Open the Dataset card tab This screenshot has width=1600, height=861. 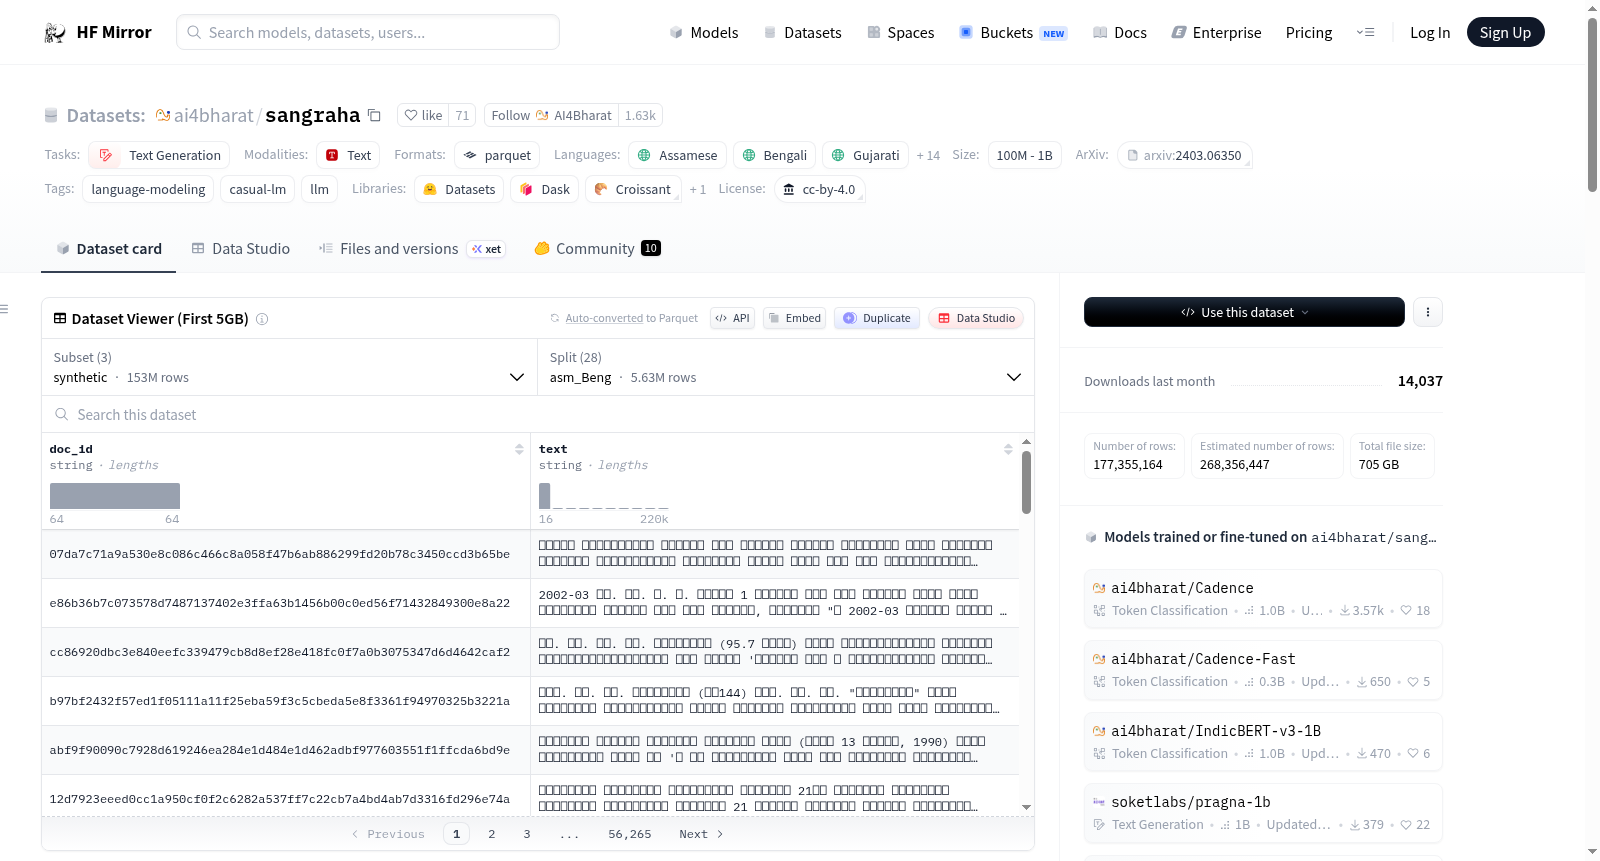[108, 249]
